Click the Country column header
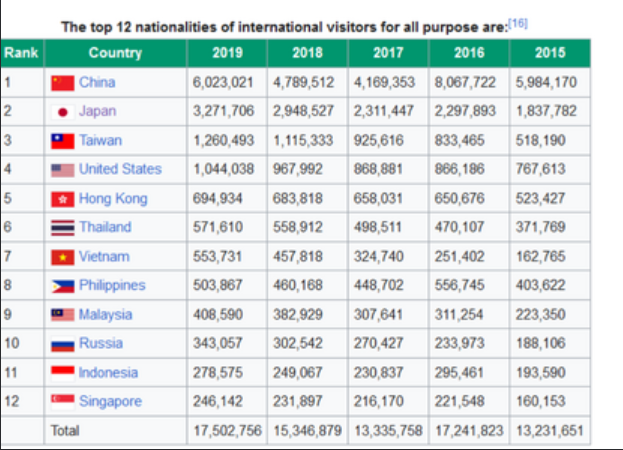The width and height of the screenshot is (623, 450). coord(114,53)
